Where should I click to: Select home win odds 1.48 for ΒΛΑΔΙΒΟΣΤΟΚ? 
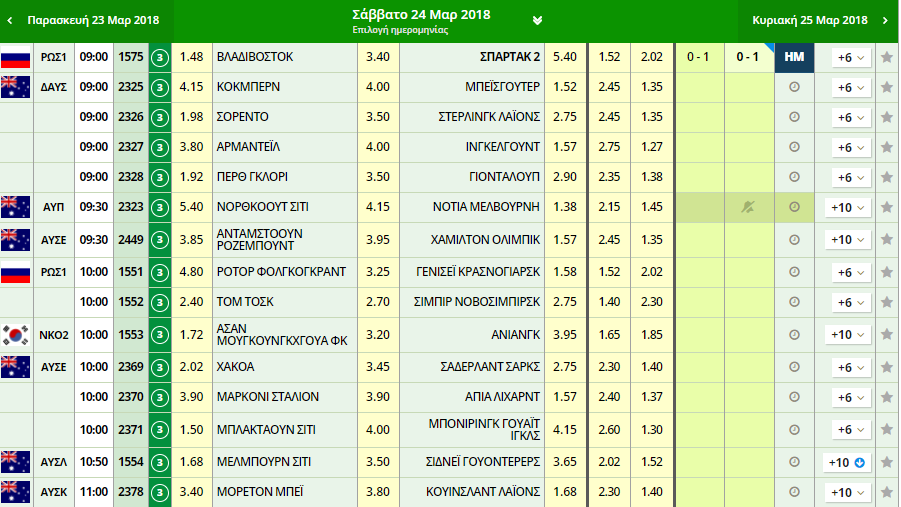[x=191, y=58]
